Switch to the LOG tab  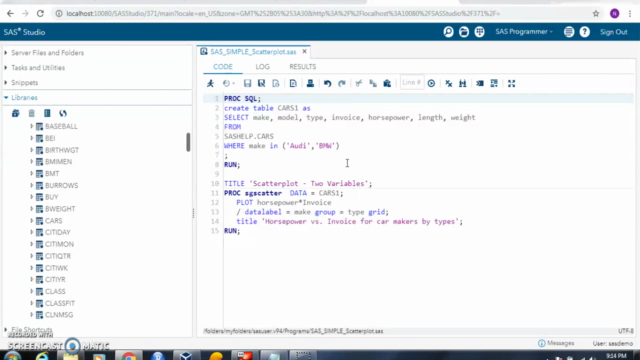262,67
